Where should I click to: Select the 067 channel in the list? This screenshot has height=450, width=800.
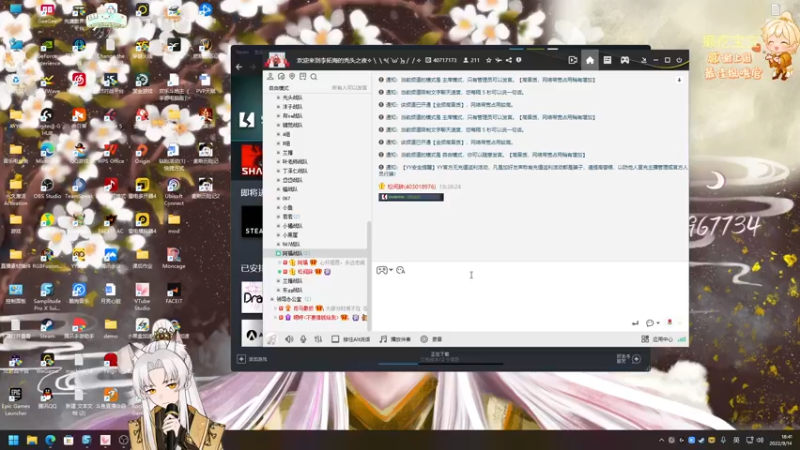click(286, 198)
